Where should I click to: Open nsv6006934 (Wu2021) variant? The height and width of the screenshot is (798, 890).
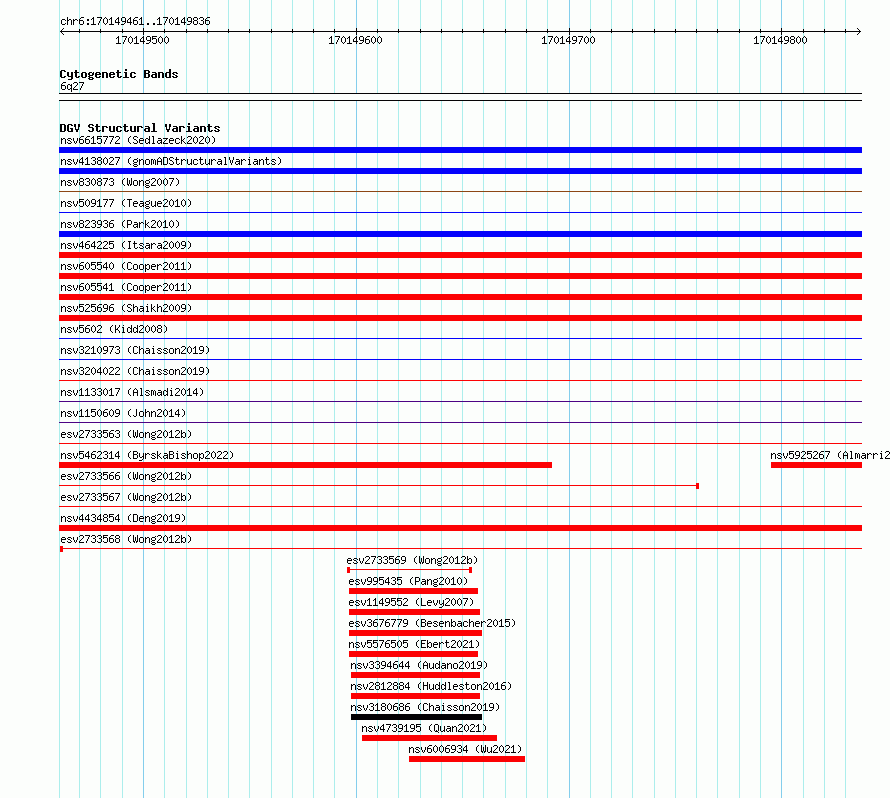(x=465, y=749)
